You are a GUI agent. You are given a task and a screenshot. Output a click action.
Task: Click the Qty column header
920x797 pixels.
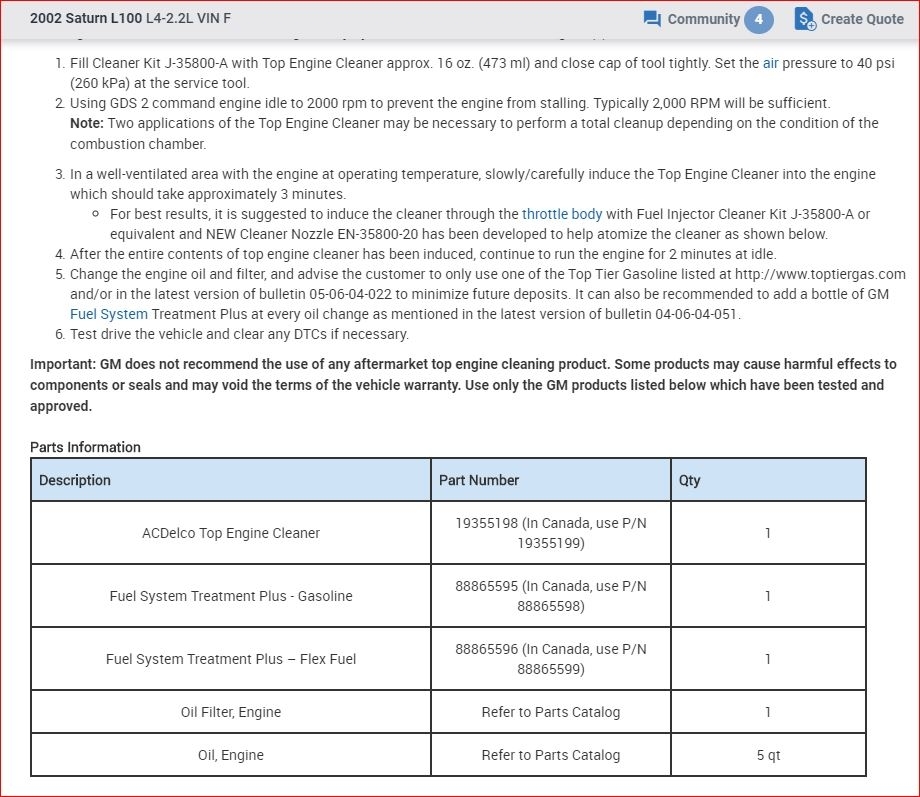[690, 480]
